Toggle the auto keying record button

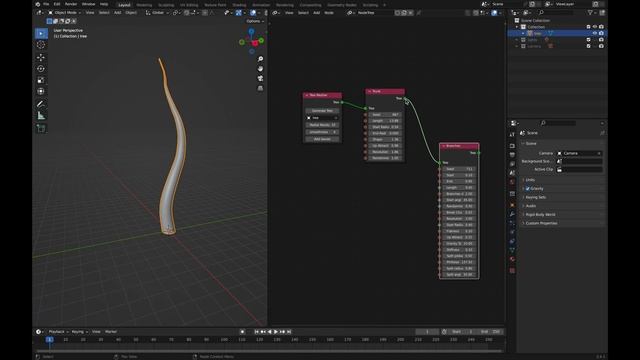click(x=242, y=332)
